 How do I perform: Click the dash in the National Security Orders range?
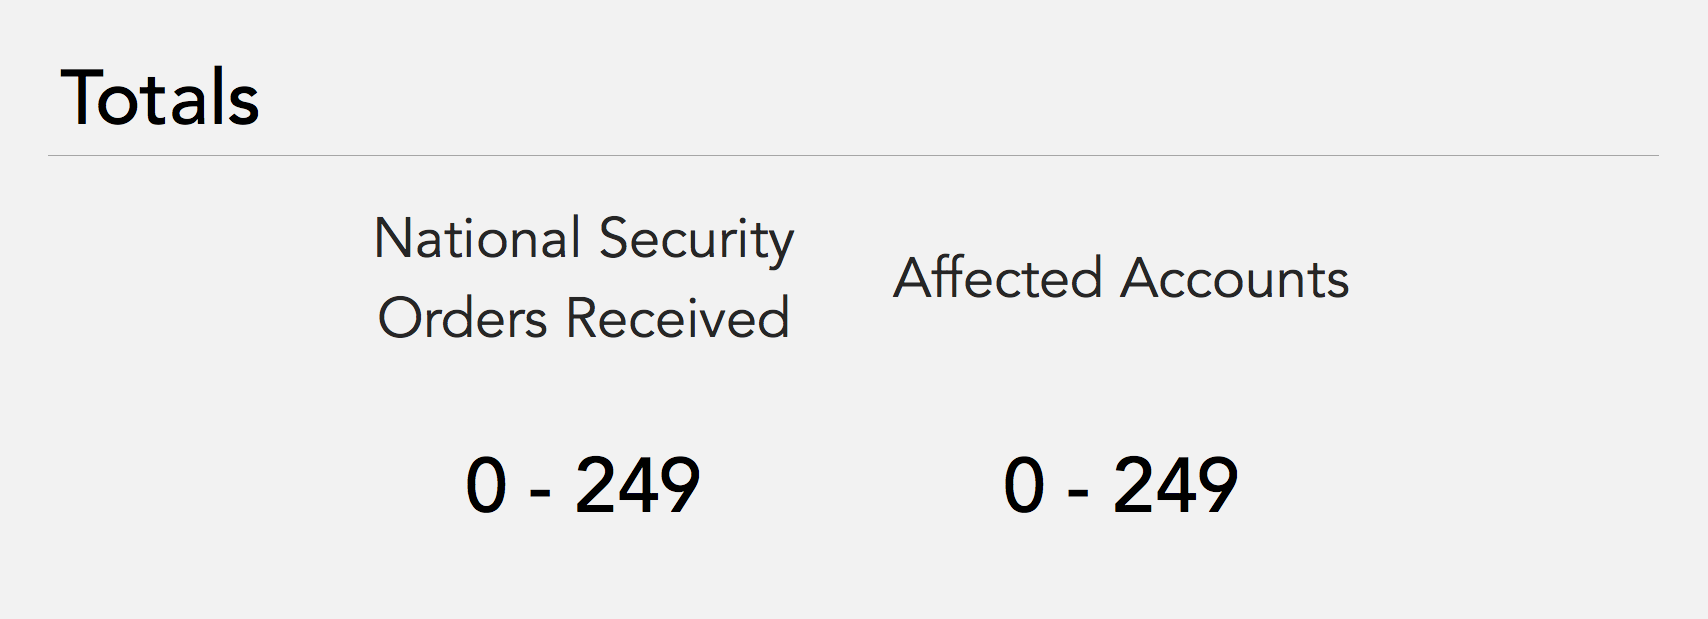[x=540, y=492]
